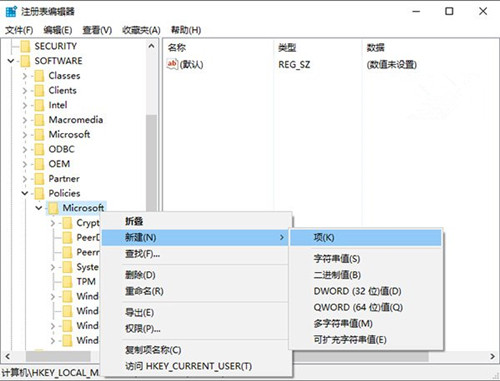The width and height of the screenshot is (500, 381).
Task: Click the 类型 column header
Action: pyautogui.click(x=317, y=48)
